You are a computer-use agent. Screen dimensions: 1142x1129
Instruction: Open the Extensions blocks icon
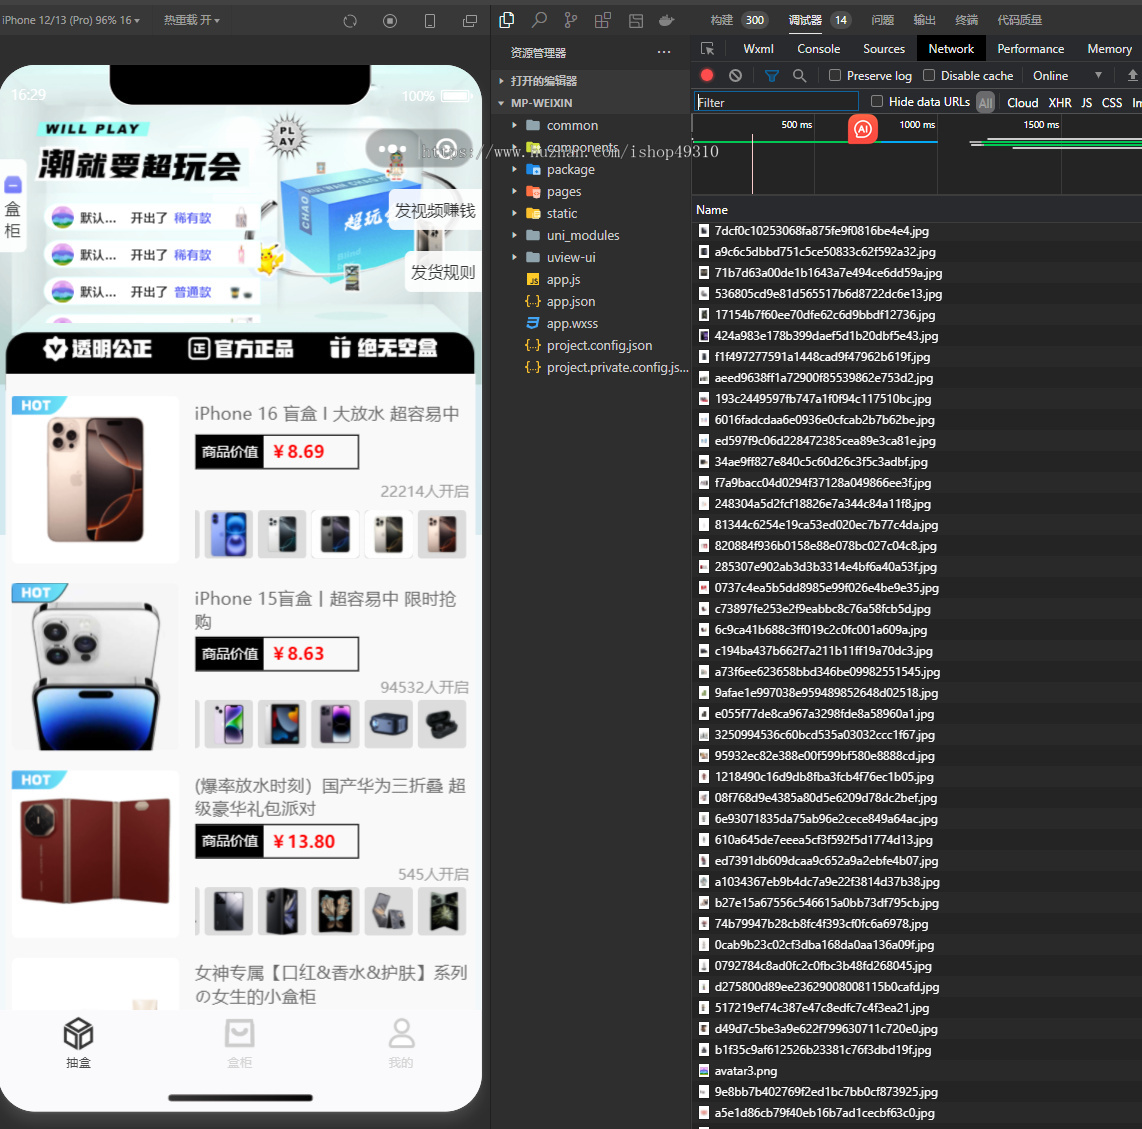[x=602, y=20]
